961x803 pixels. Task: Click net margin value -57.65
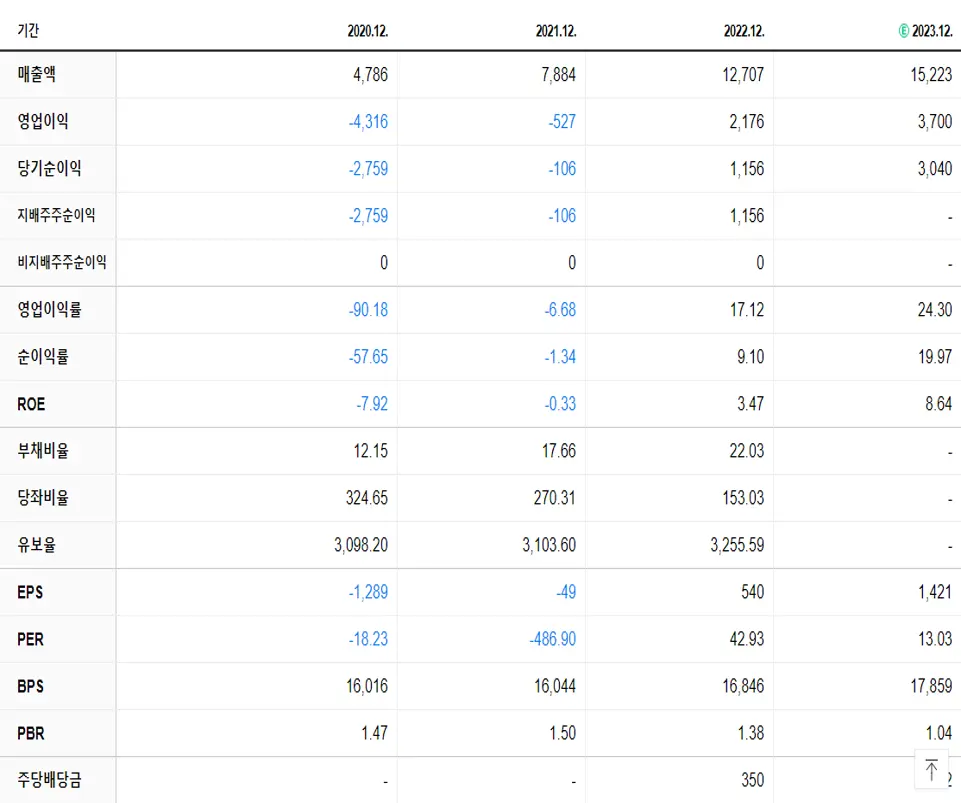click(368, 357)
